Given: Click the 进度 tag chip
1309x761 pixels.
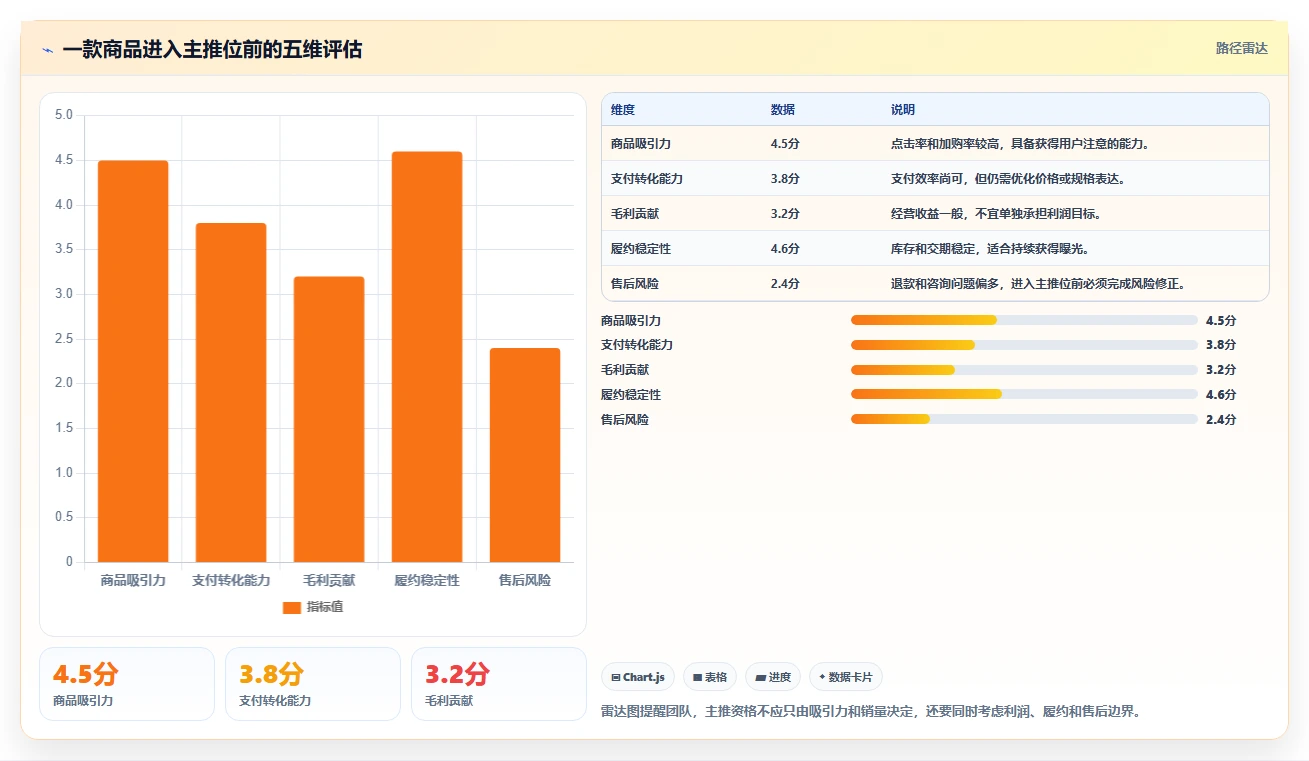Looking at the screenshot, I should [773, 677].
